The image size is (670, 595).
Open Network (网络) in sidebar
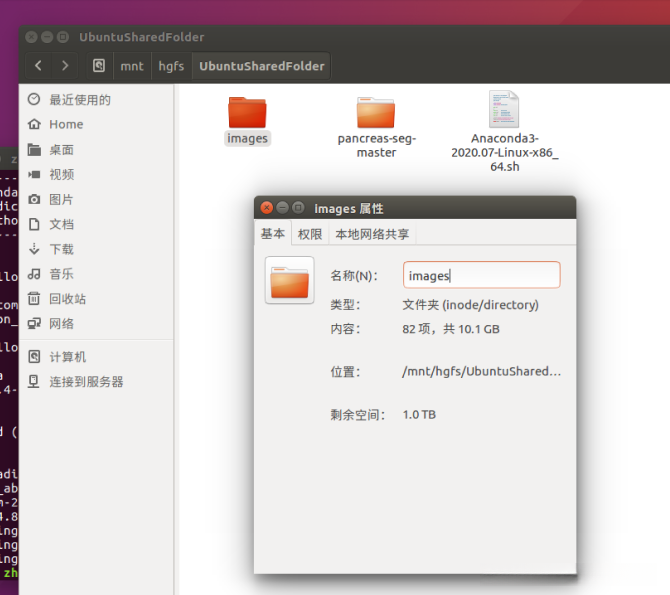96,323
